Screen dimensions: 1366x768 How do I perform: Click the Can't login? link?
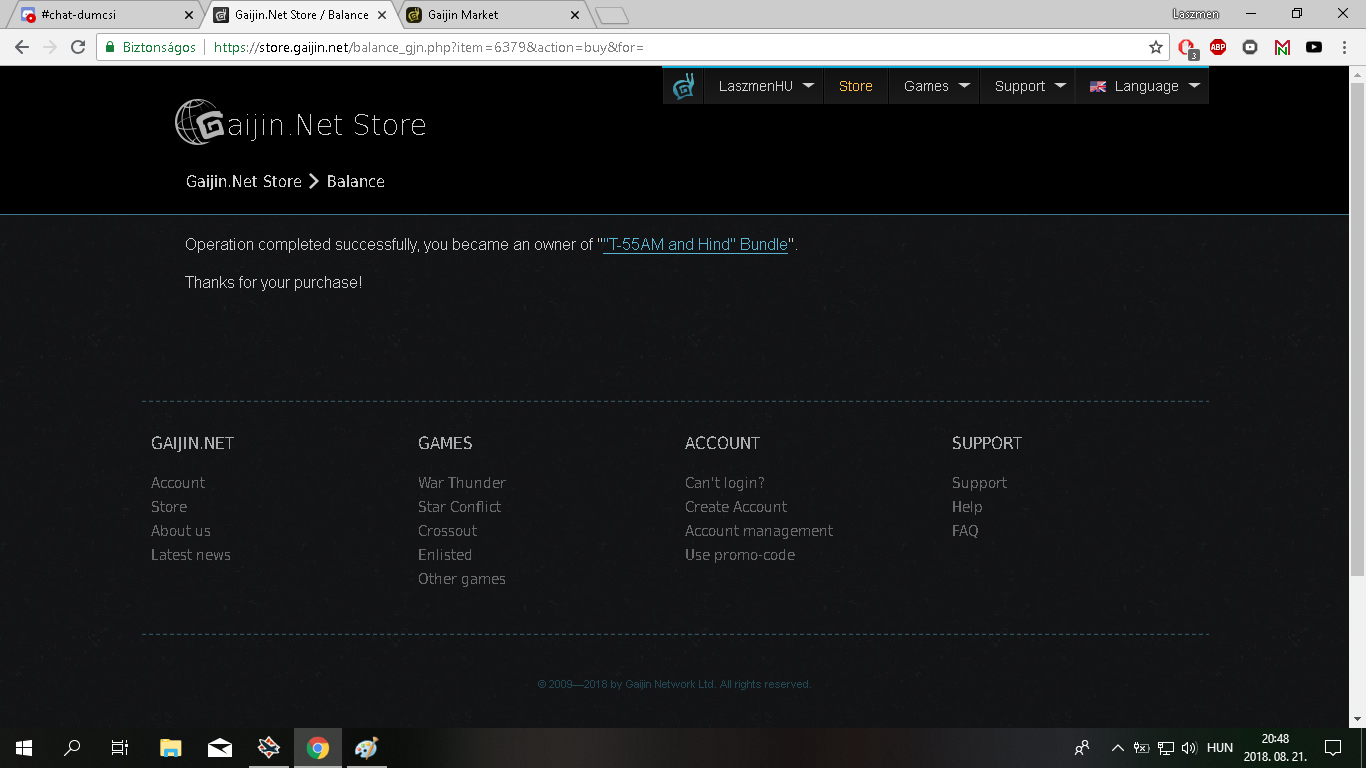point(725,483)
